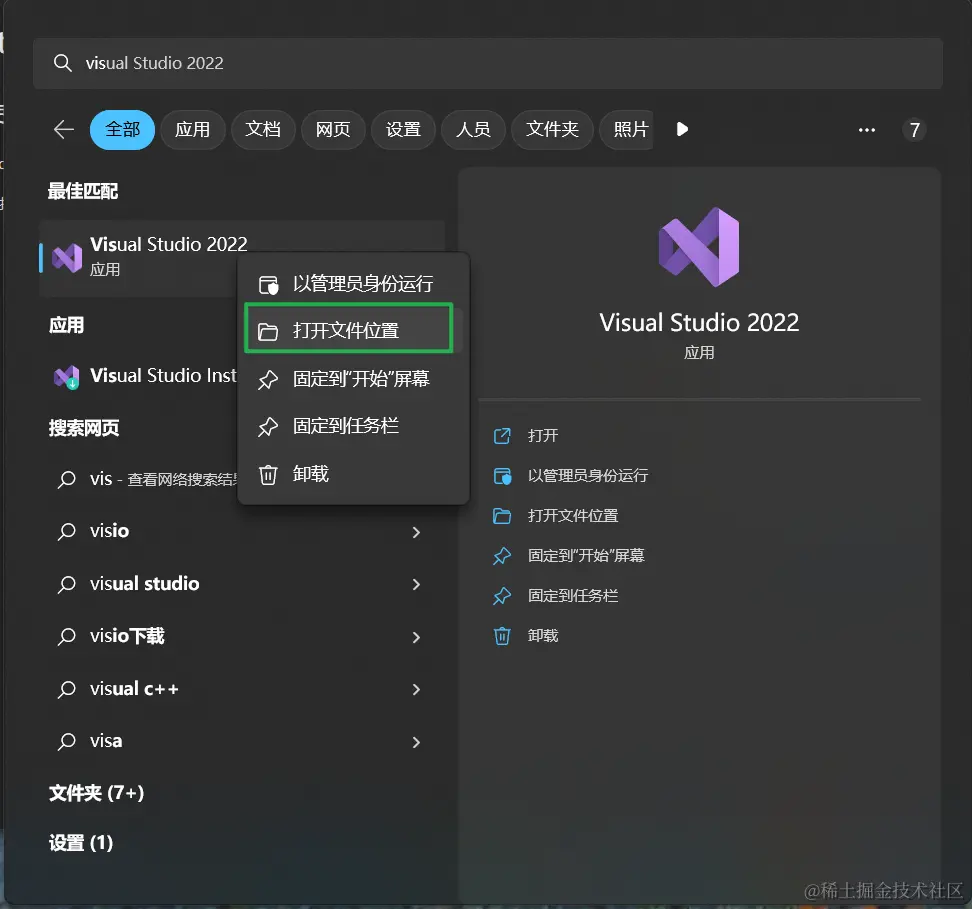
Task: Switch to the 网页 filter tab
Action: pyautogui.click(x=333, y=130)
